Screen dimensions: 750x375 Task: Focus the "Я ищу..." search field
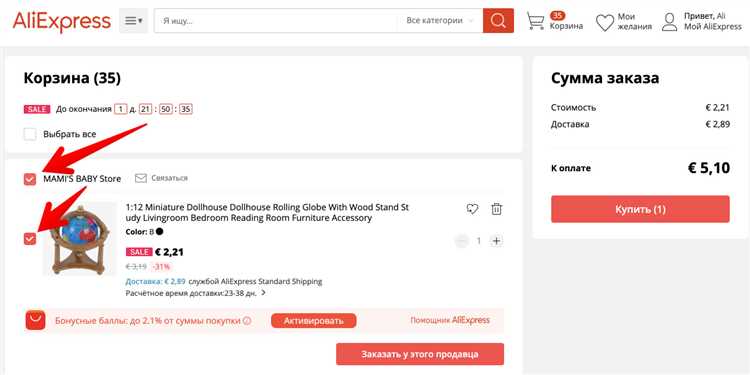tap(276, 21)
